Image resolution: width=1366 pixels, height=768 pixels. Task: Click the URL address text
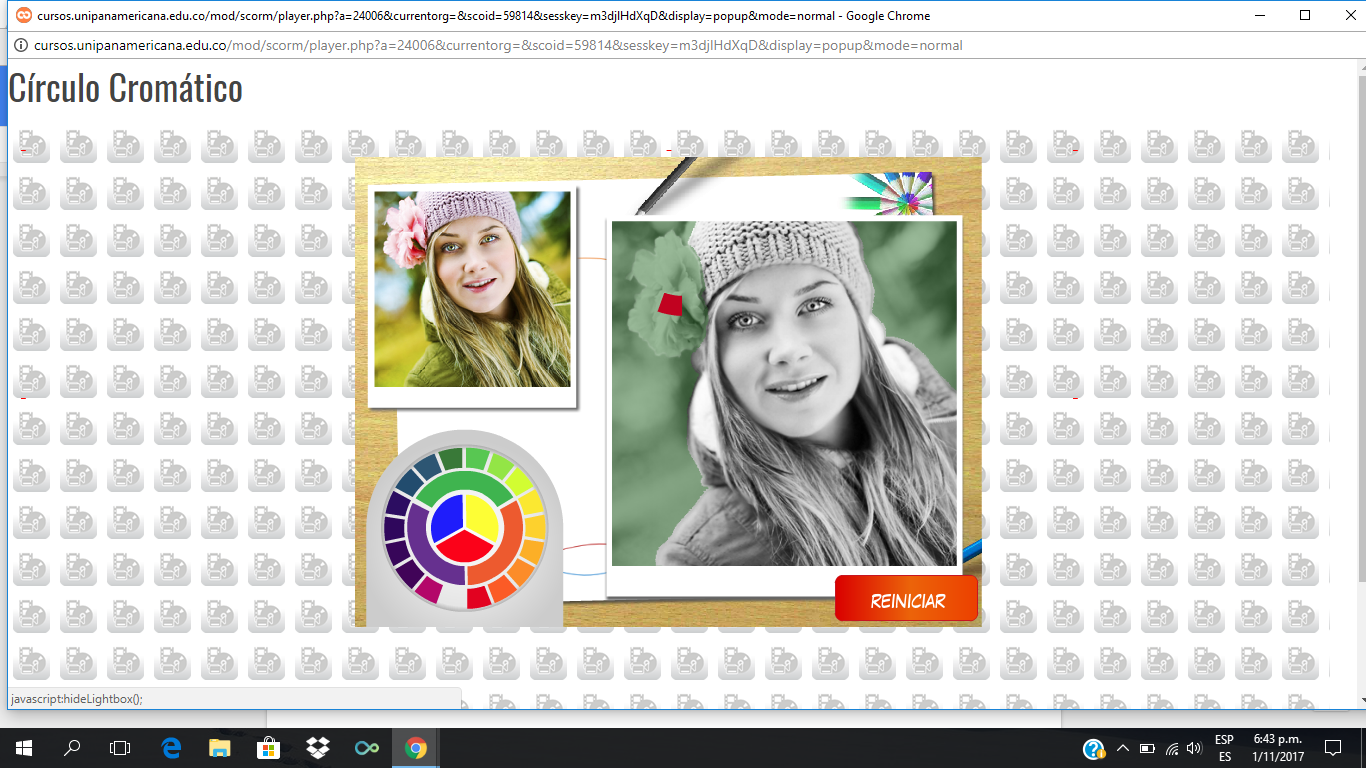498,45
